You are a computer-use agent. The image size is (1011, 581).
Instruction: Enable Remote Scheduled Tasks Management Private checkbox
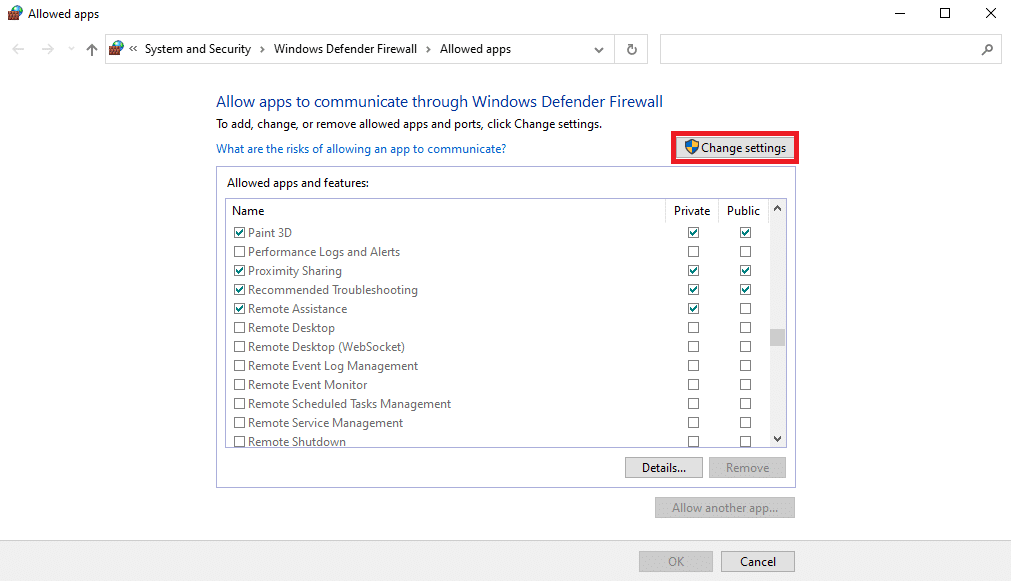[x=693, y=404]
